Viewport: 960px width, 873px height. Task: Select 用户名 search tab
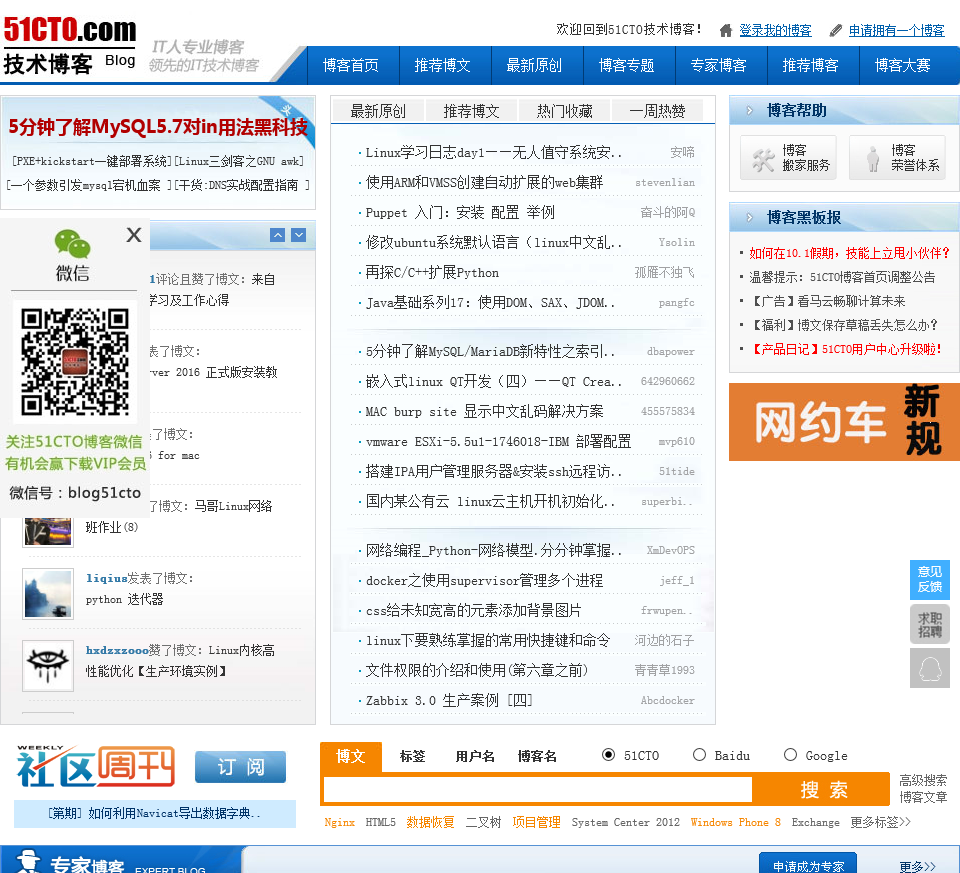coord(475,757)
